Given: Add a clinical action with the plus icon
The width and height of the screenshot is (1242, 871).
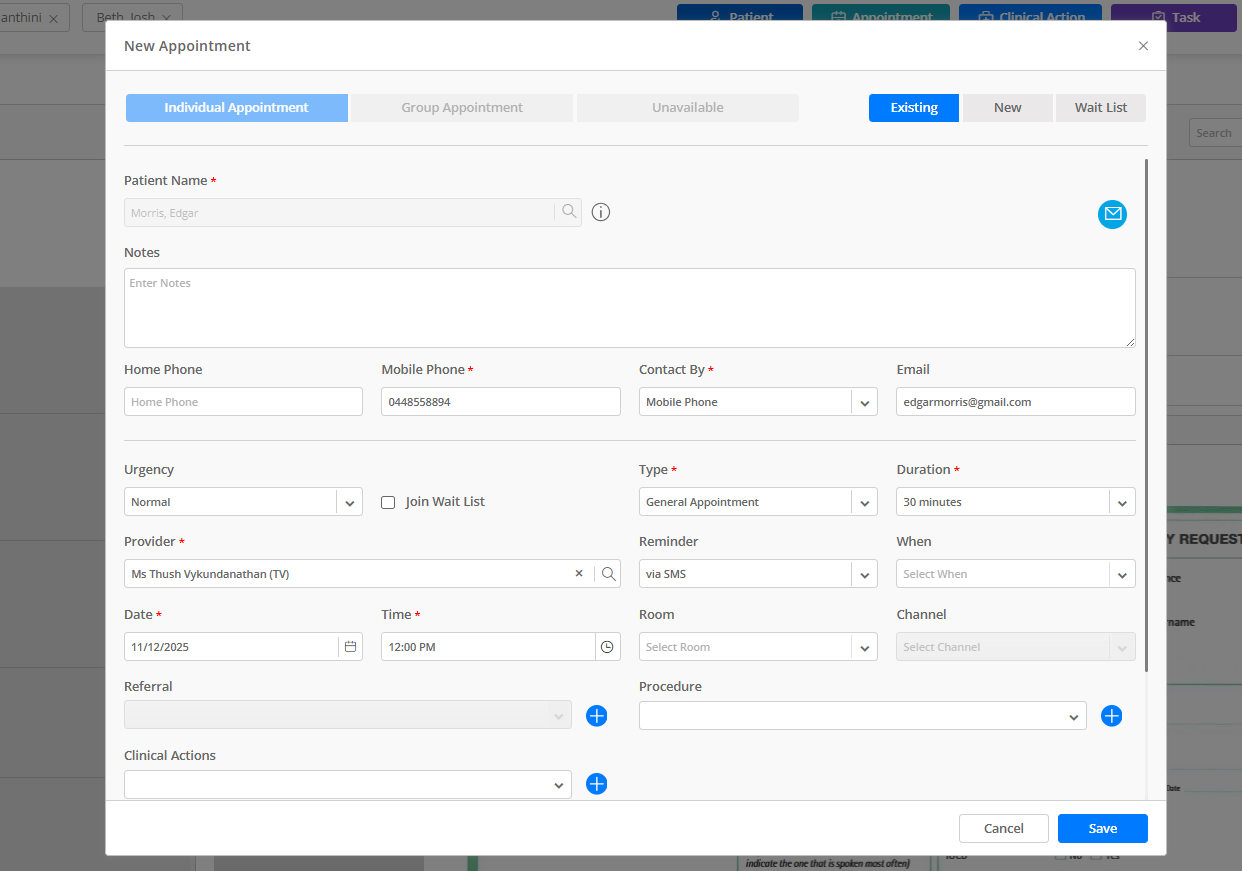Looking at the screenshot, I should [596, 784].
